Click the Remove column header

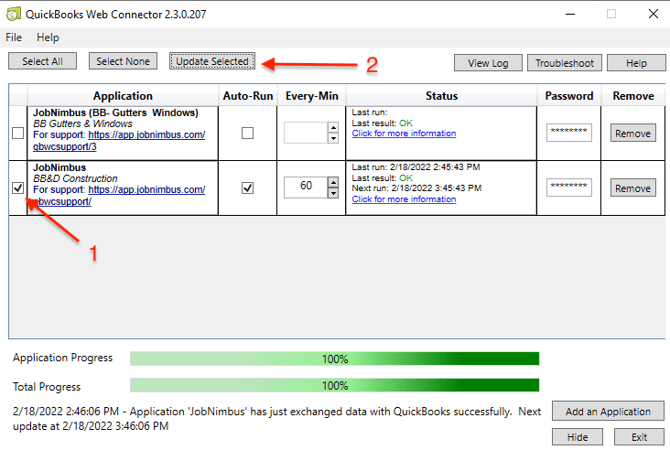[x=633, y=96]
